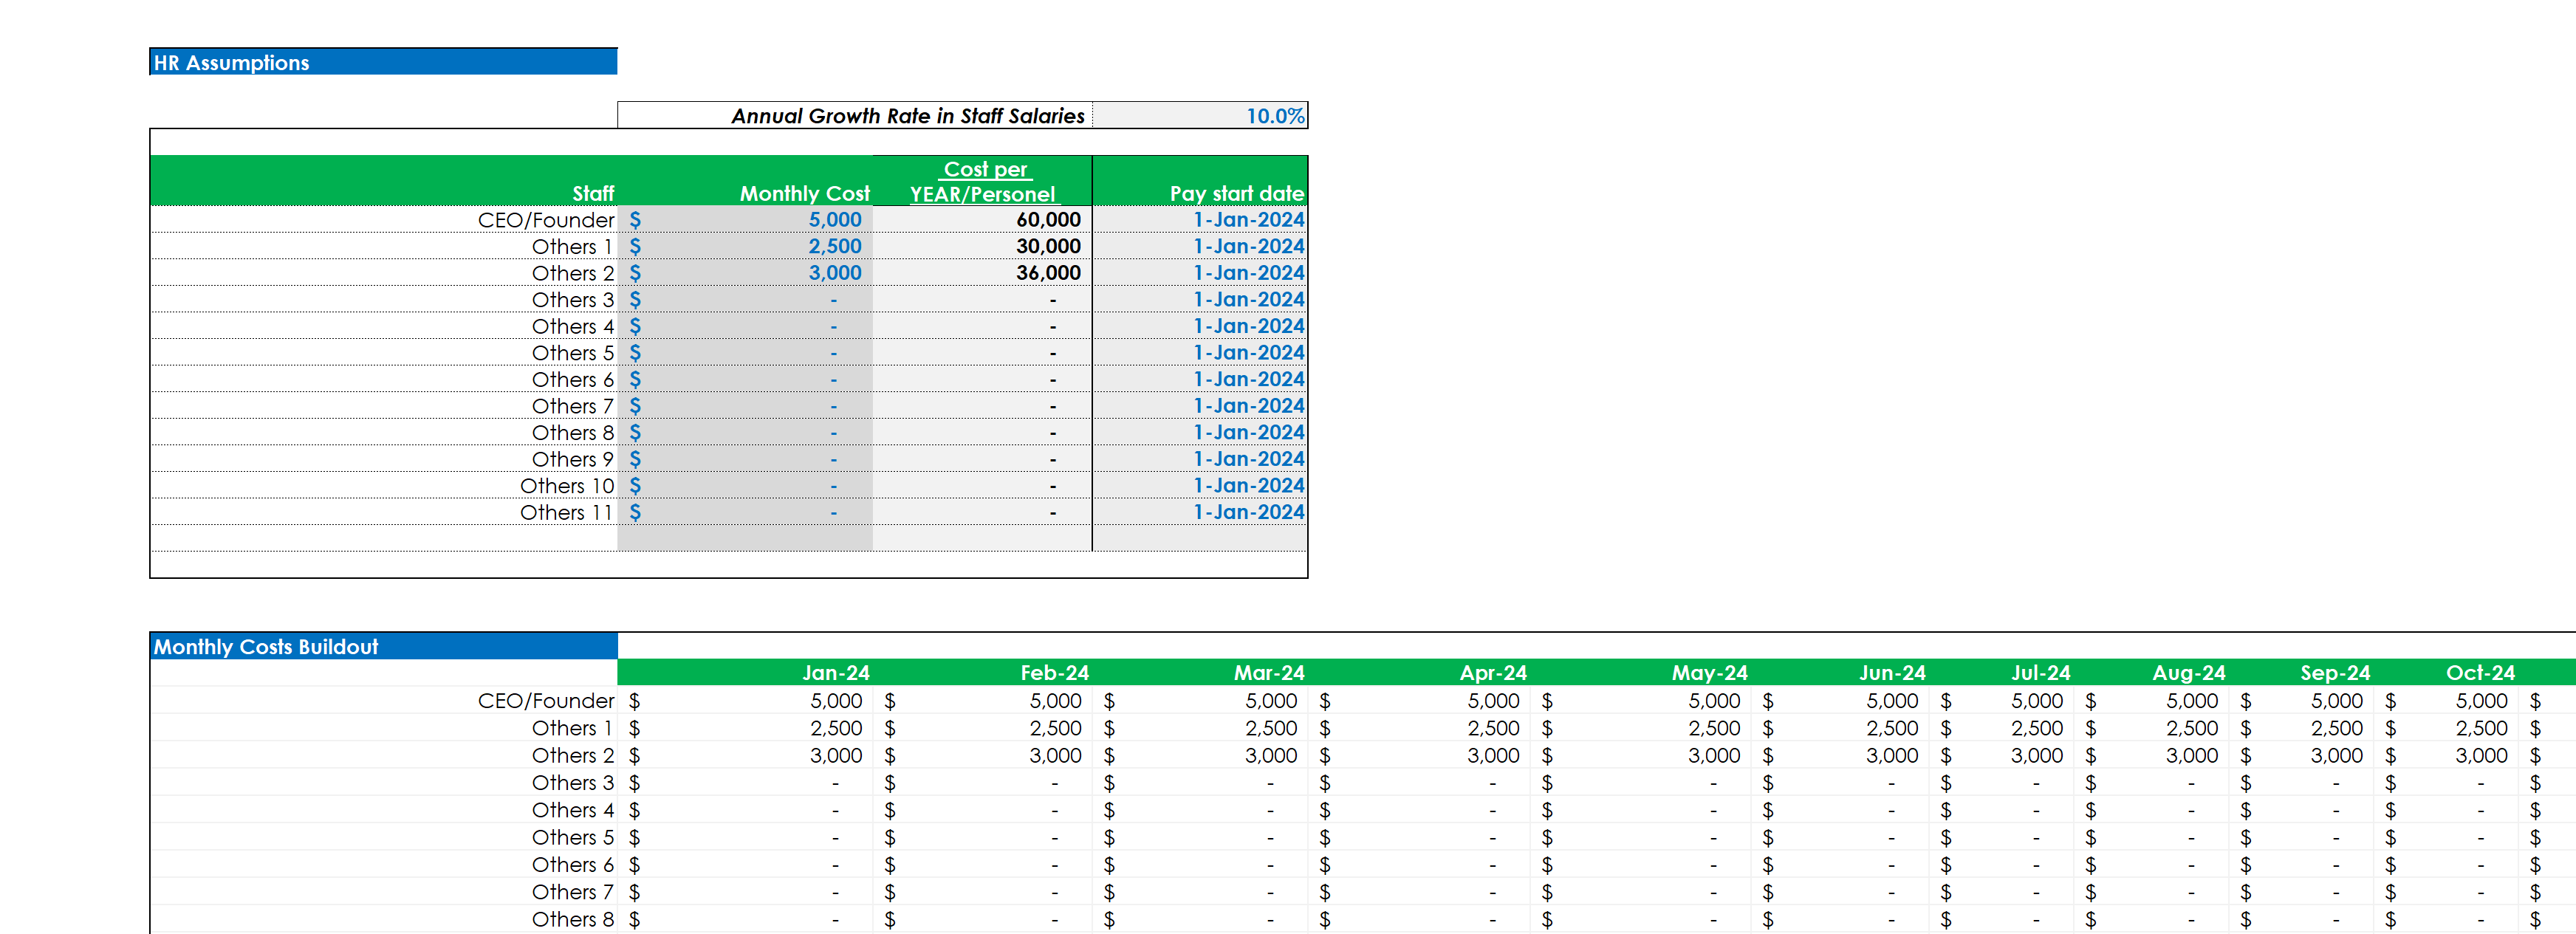Screen dimensions: 2576x934
Task: Click the Others 10 staff label
Action: click(567, 486)
